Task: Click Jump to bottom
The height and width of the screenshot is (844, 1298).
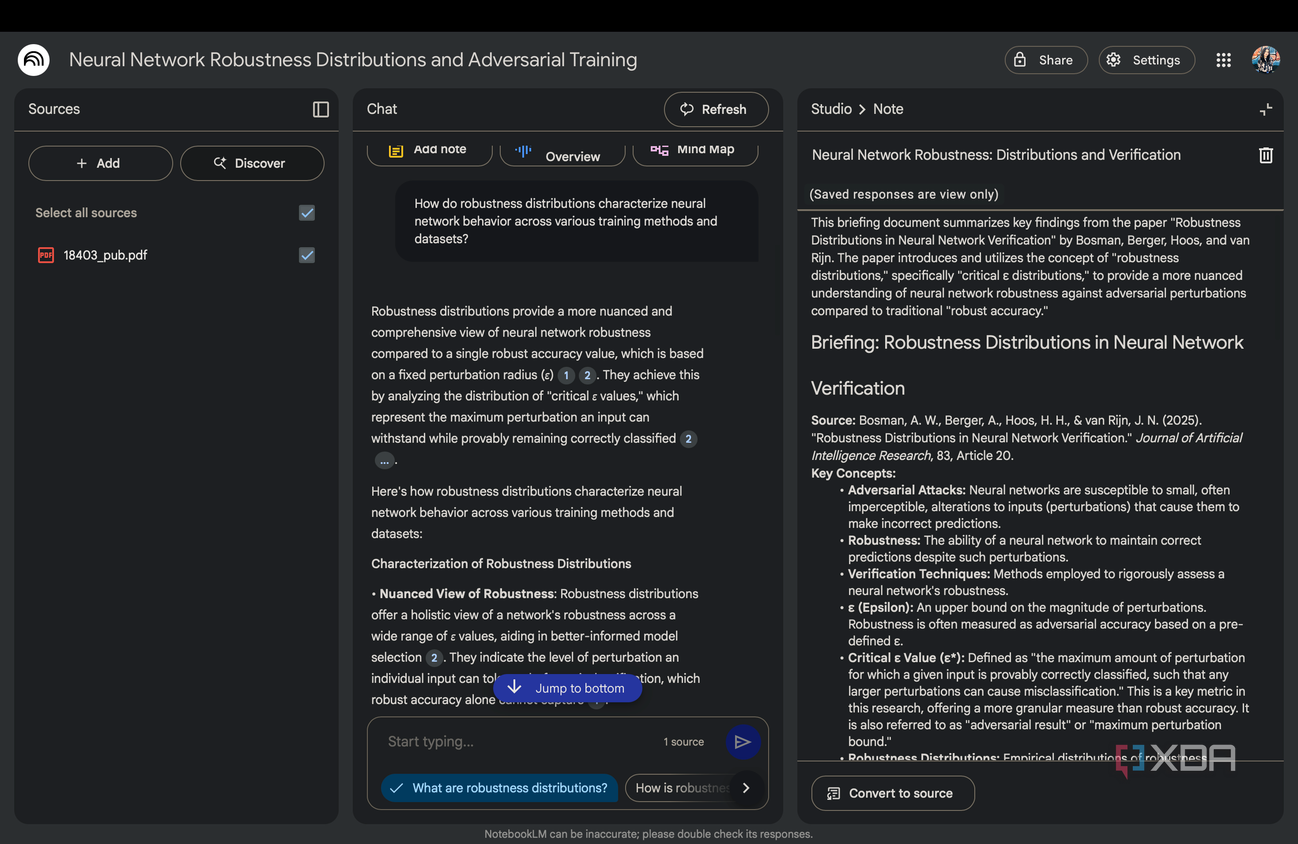Action: [567, 688]
